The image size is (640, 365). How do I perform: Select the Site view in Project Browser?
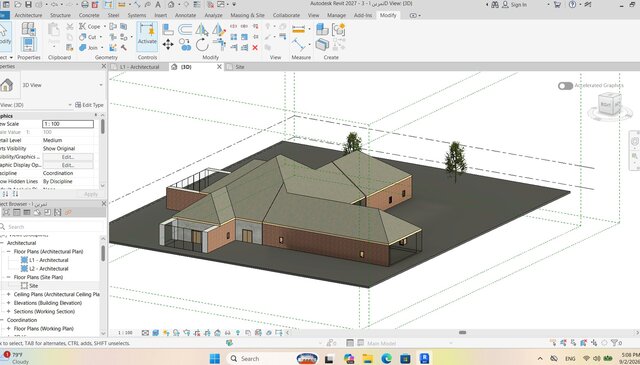click(x=33, y=286)
